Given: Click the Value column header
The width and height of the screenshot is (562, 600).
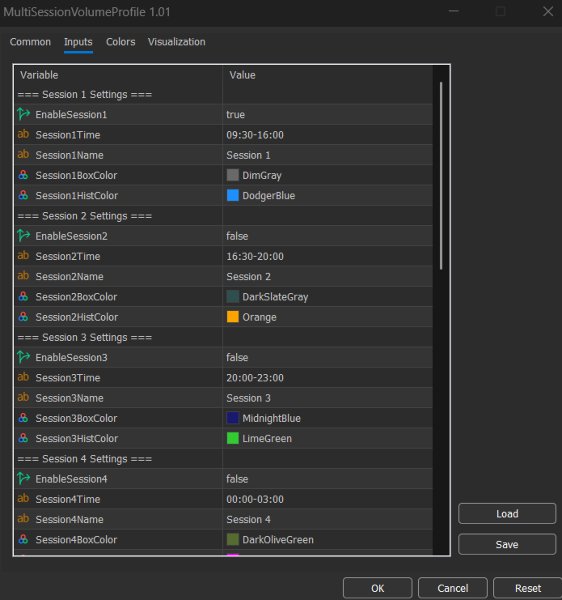Looking at the screenshot, I should [327, 75].
